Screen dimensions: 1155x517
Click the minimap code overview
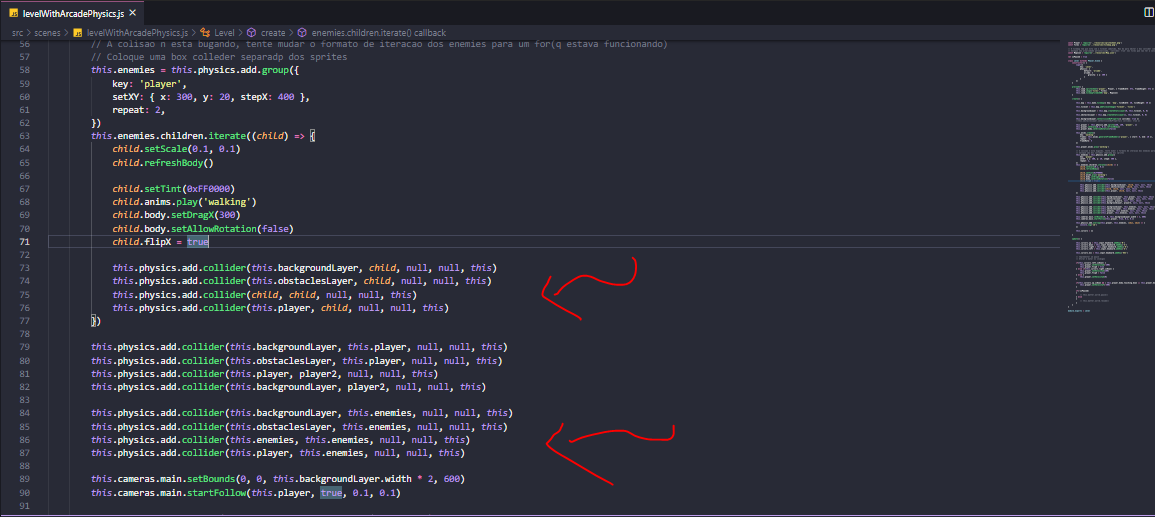[x=1109, y=177]
